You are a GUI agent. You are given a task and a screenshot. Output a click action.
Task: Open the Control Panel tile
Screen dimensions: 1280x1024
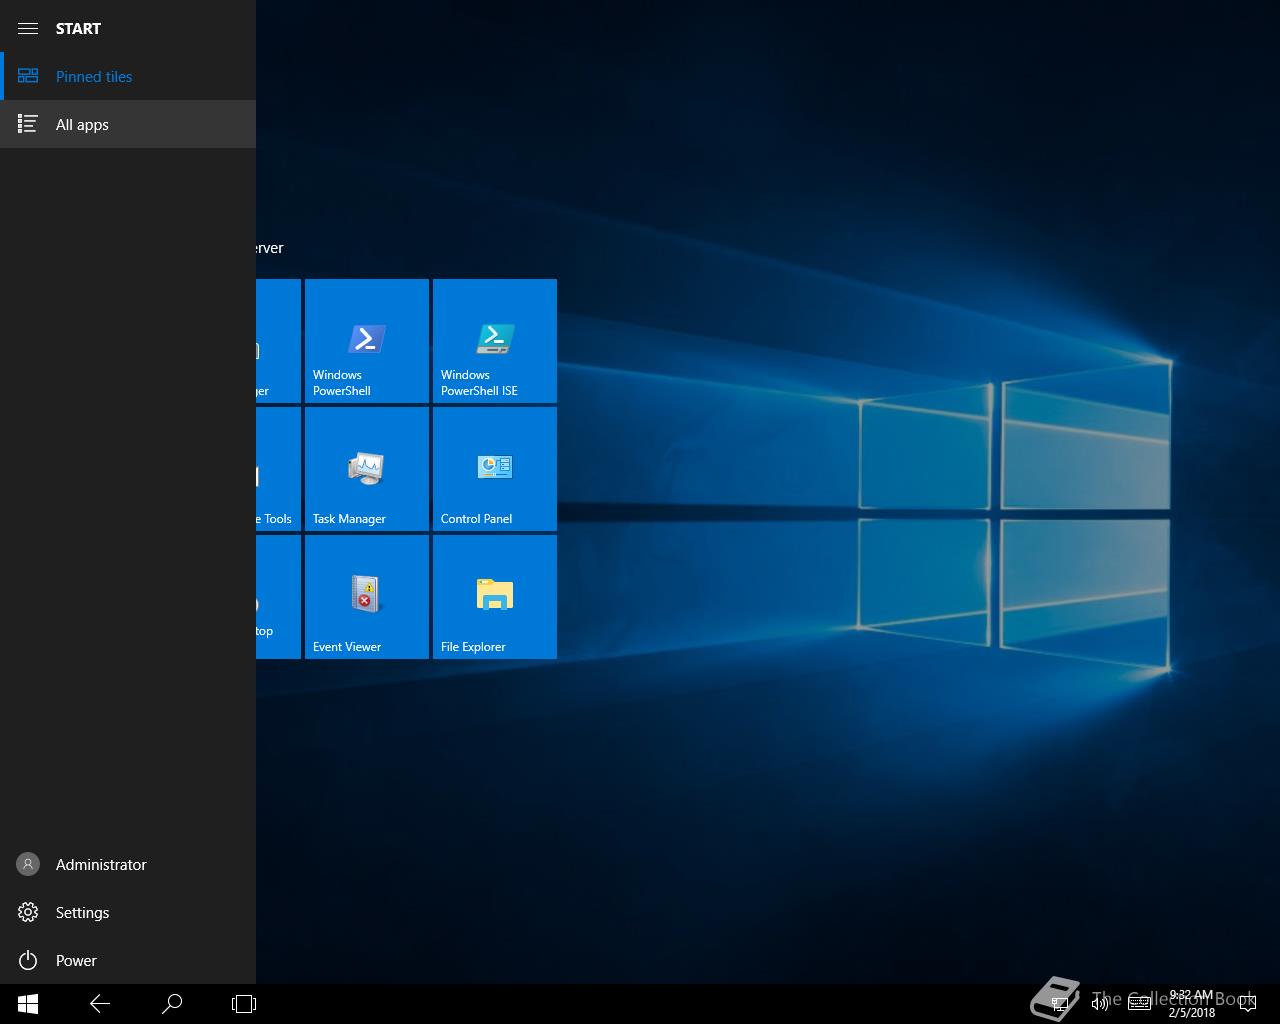click(495, 469)
